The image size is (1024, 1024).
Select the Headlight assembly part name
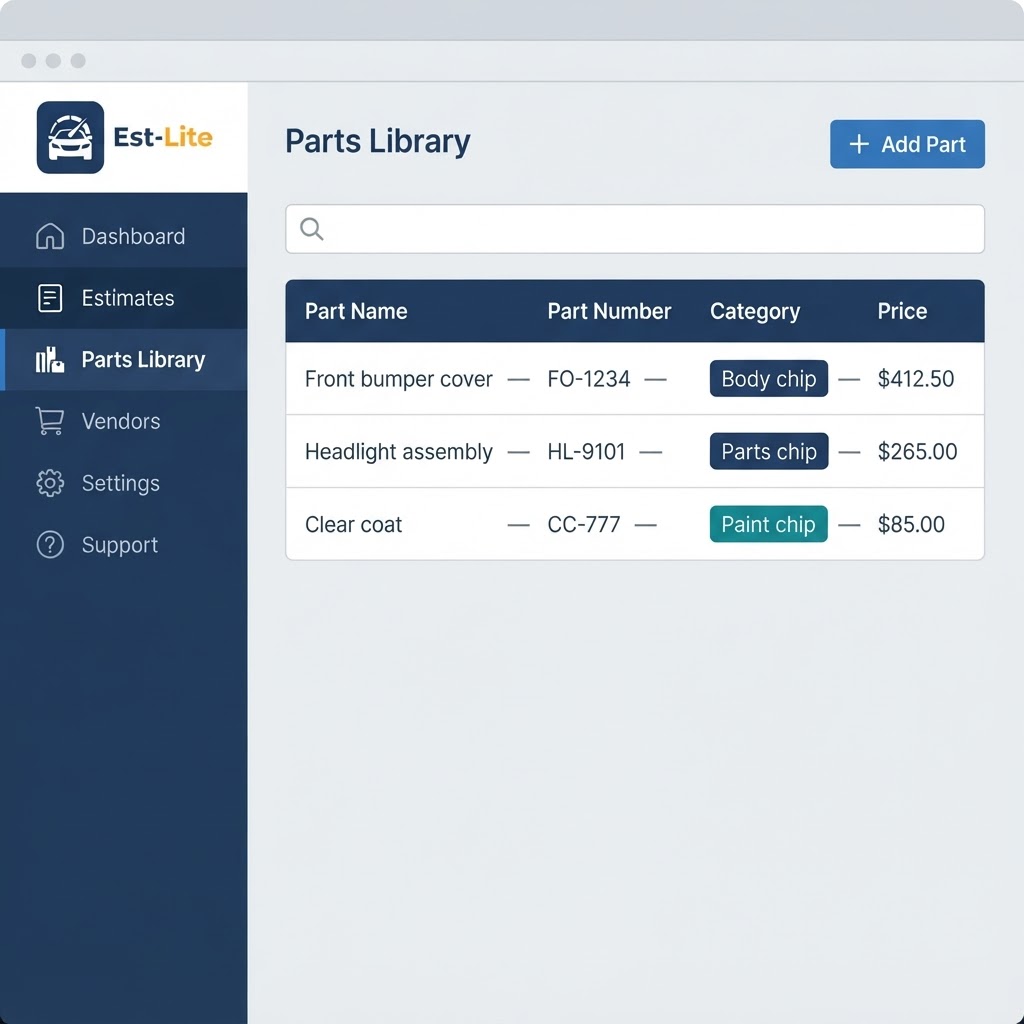tap(398, 451)
